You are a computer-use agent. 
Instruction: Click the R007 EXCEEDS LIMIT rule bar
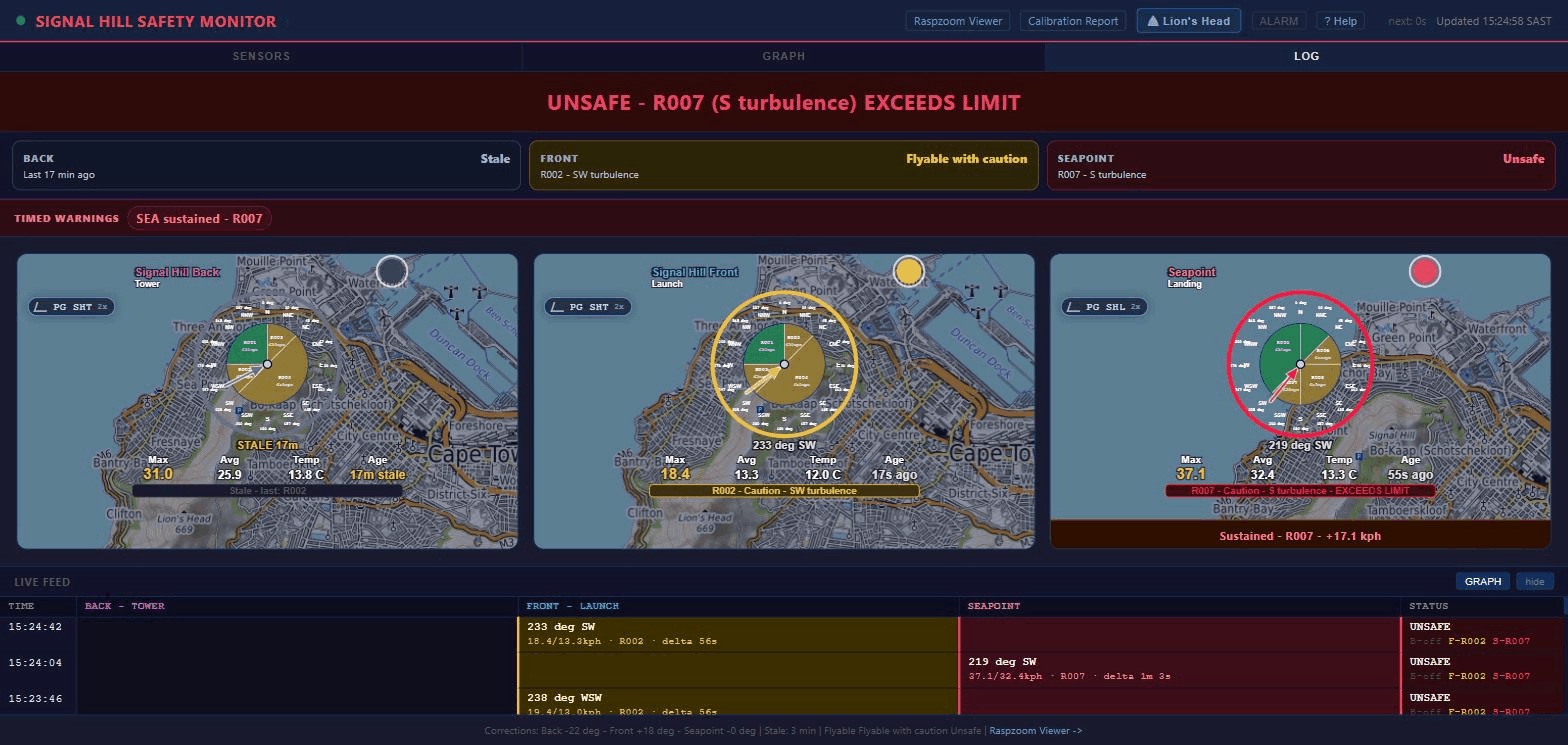pos(1300,491)
